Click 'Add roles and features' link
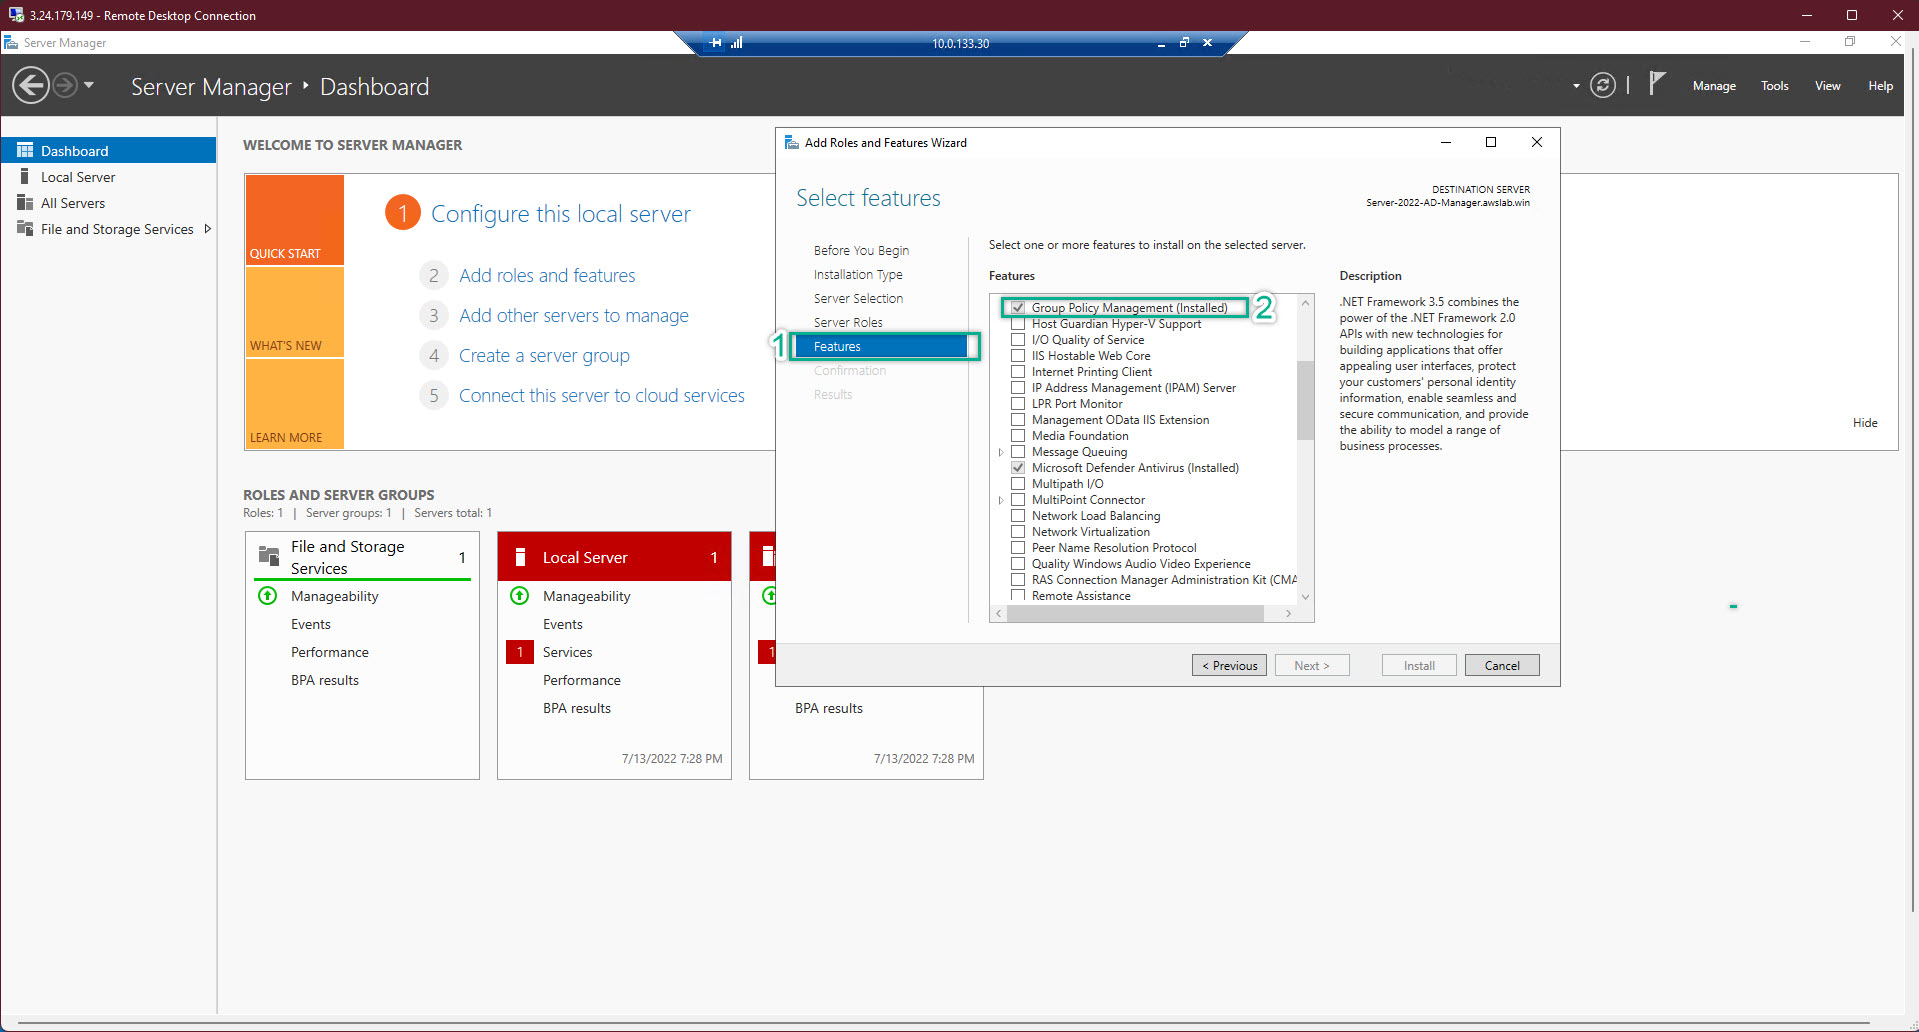The width and height of the screenshot is (1919, 1032). [547, 275]
